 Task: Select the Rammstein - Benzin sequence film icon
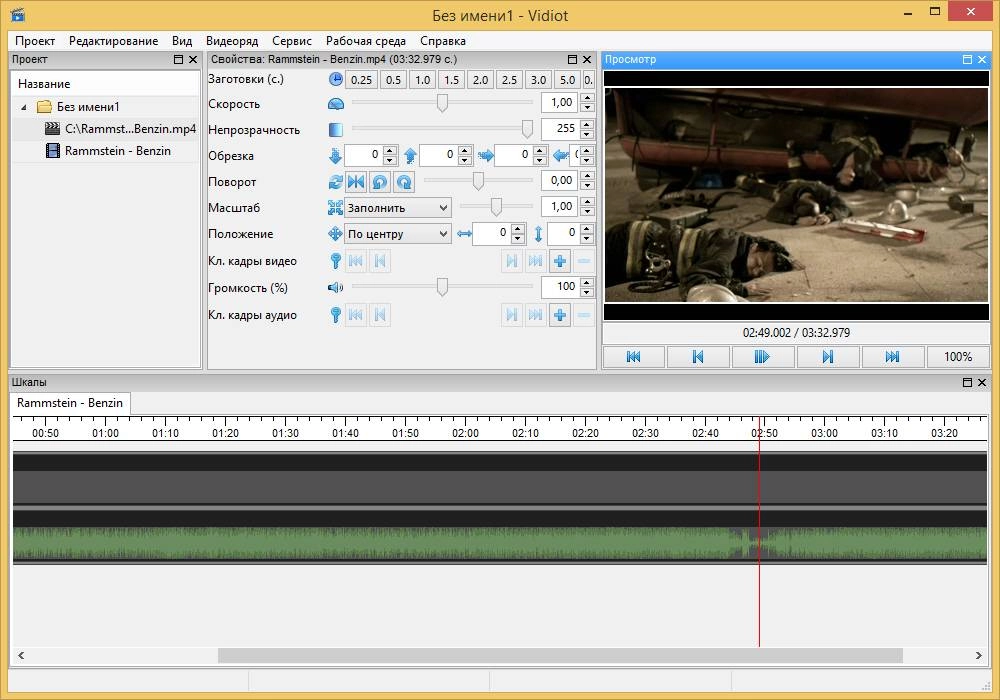(53, 151)
